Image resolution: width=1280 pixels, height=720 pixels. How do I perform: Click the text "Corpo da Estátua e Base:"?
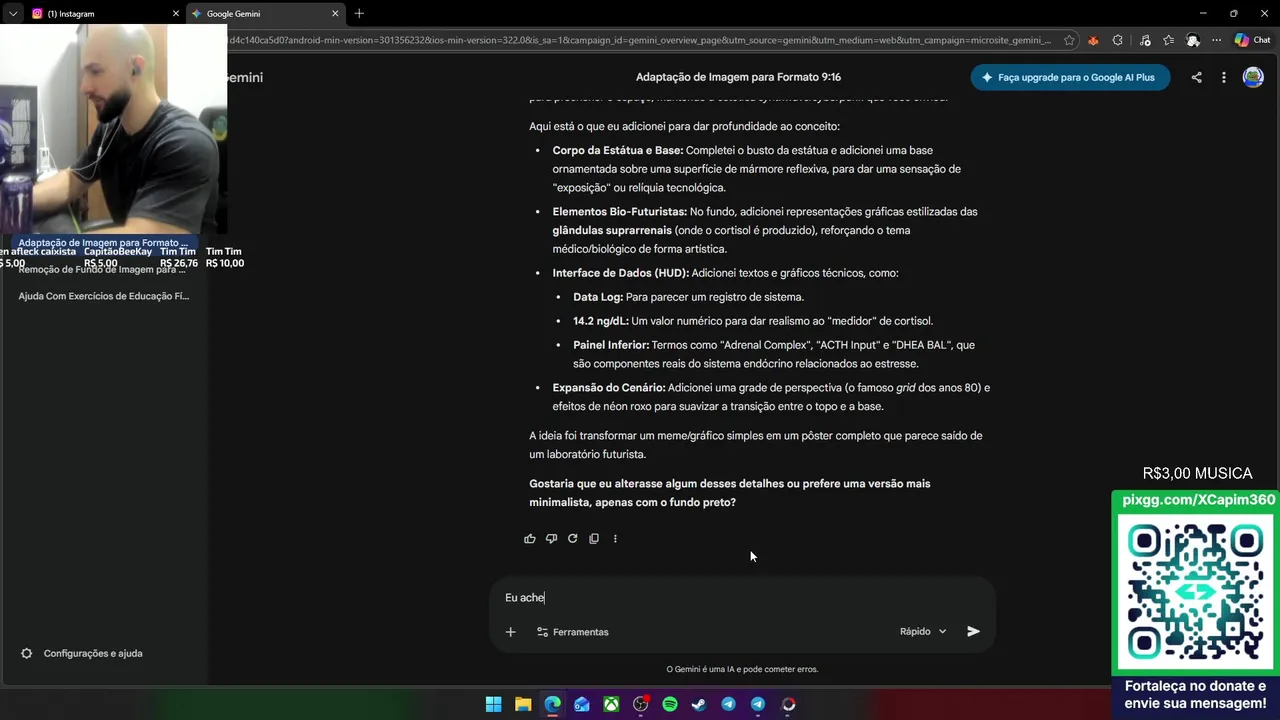coord(618,151)
